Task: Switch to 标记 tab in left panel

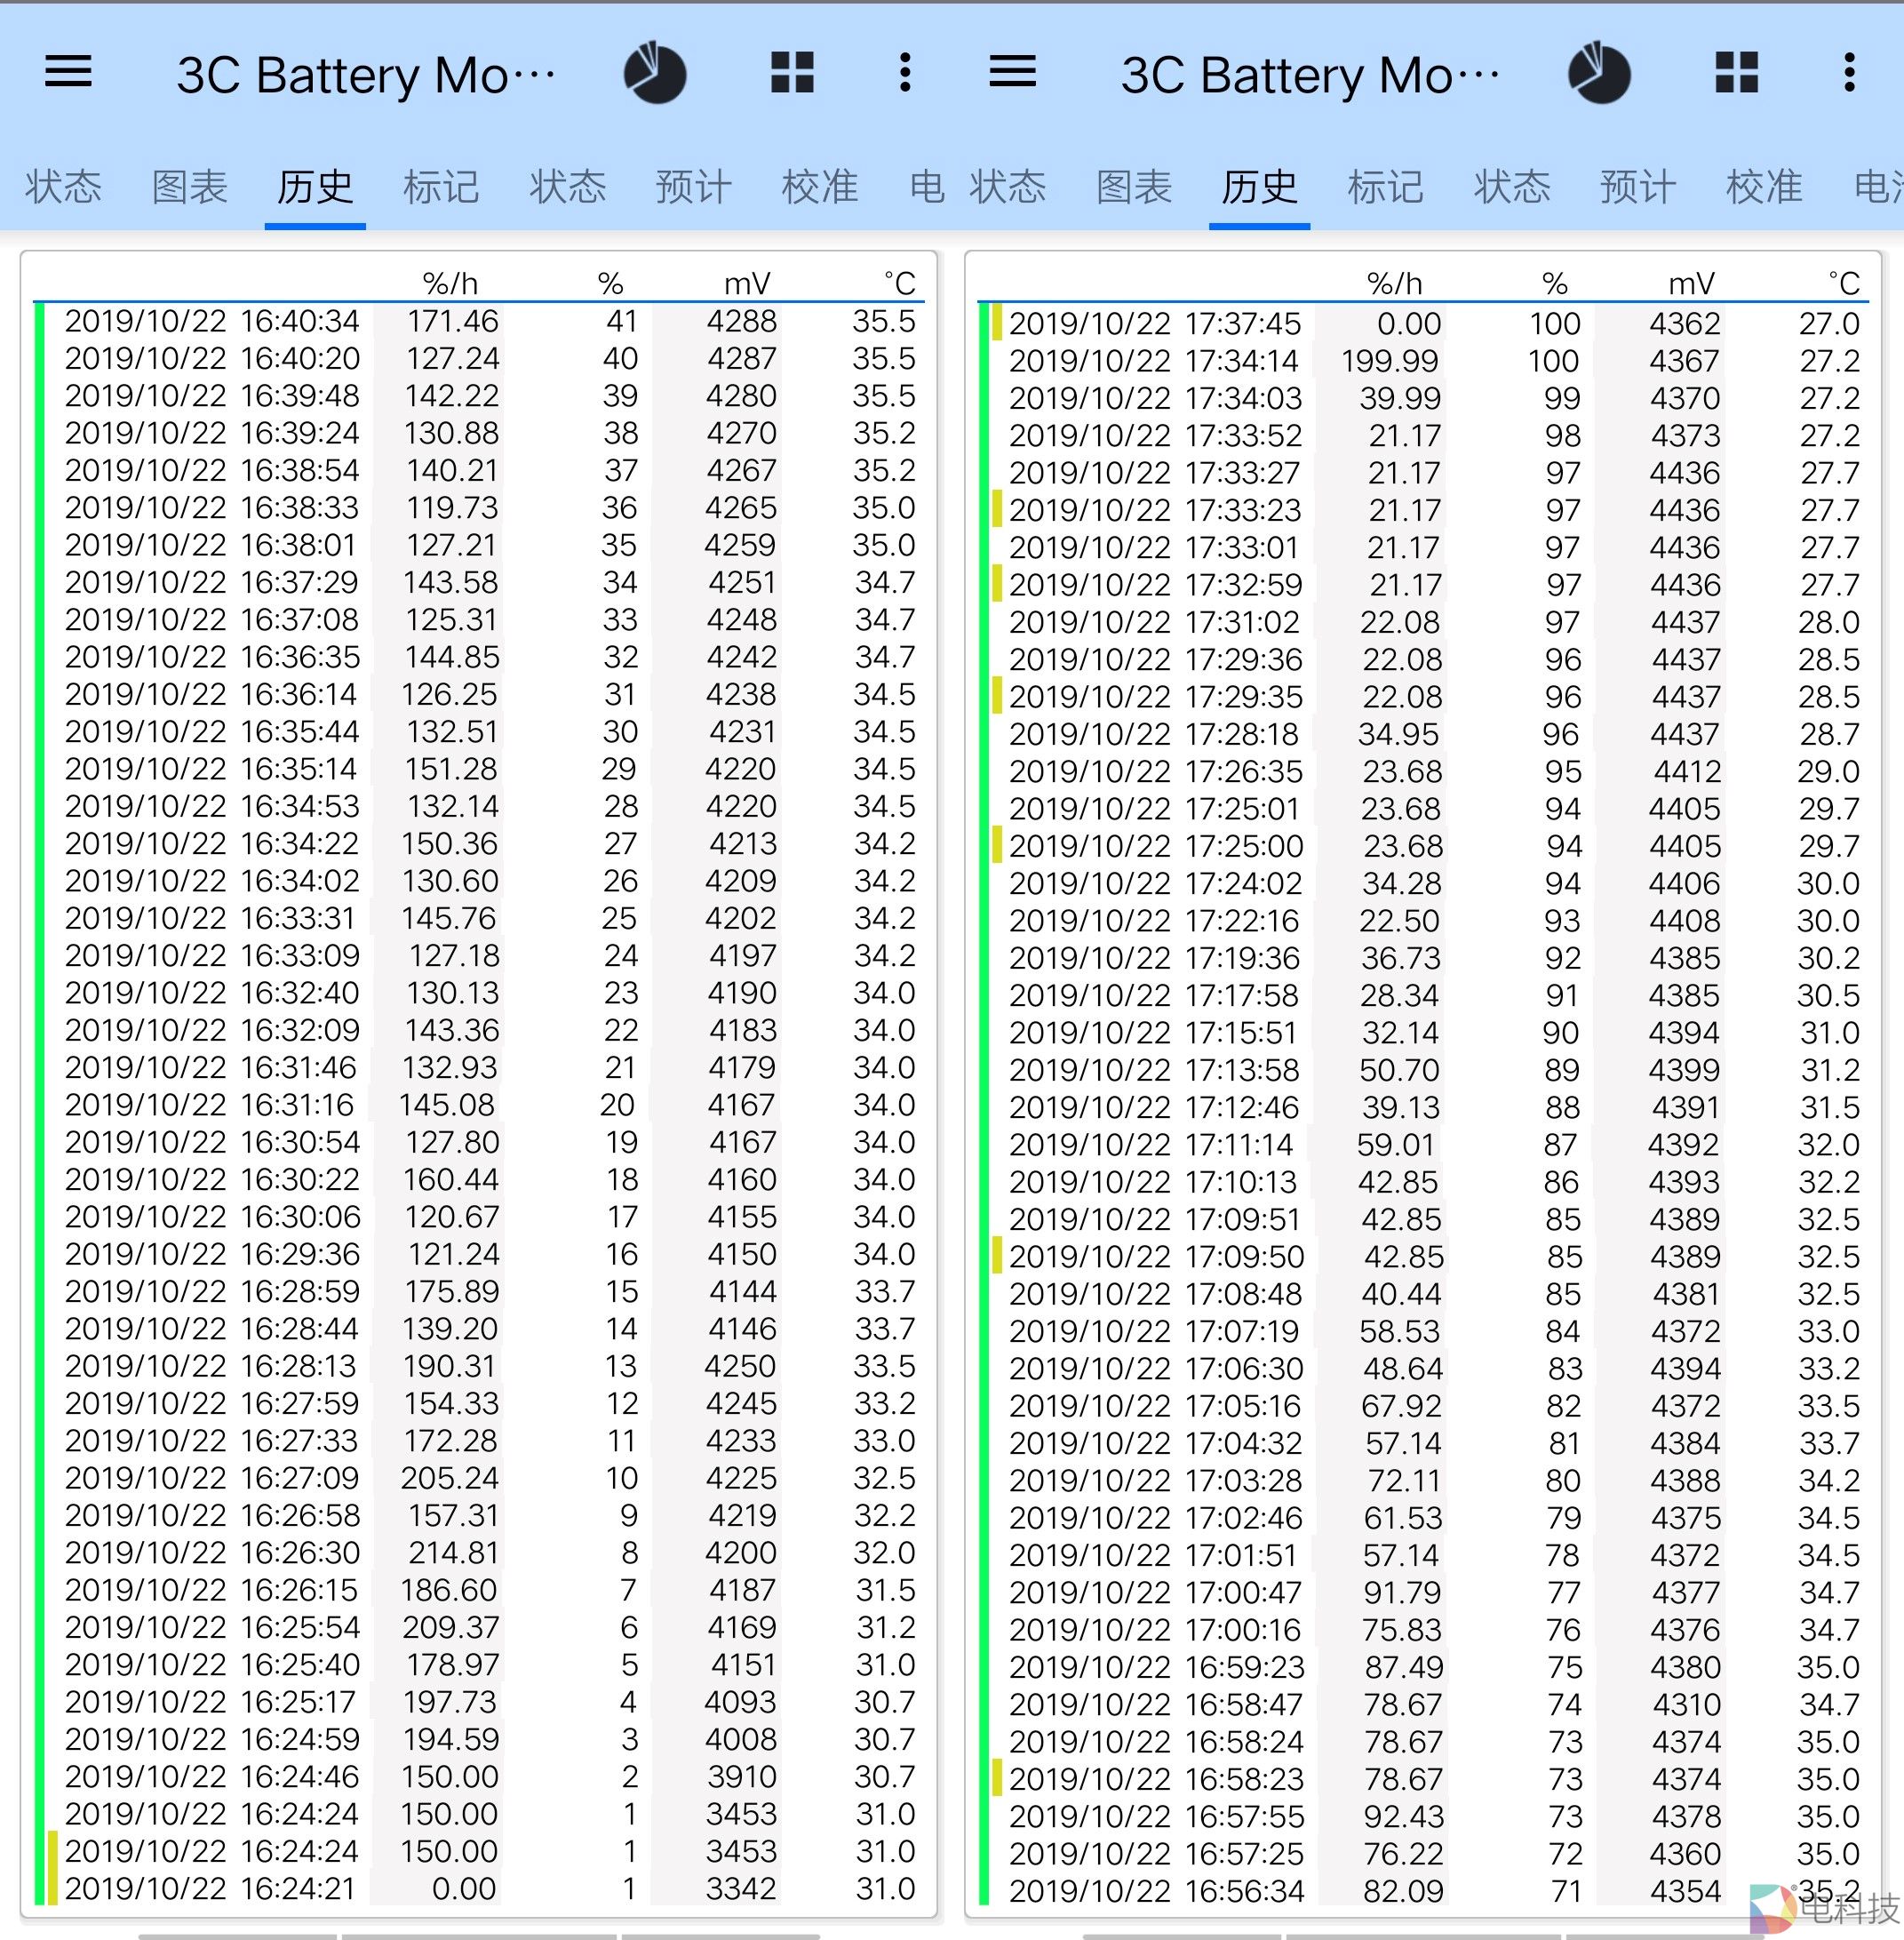Action: tap(441, 187)
